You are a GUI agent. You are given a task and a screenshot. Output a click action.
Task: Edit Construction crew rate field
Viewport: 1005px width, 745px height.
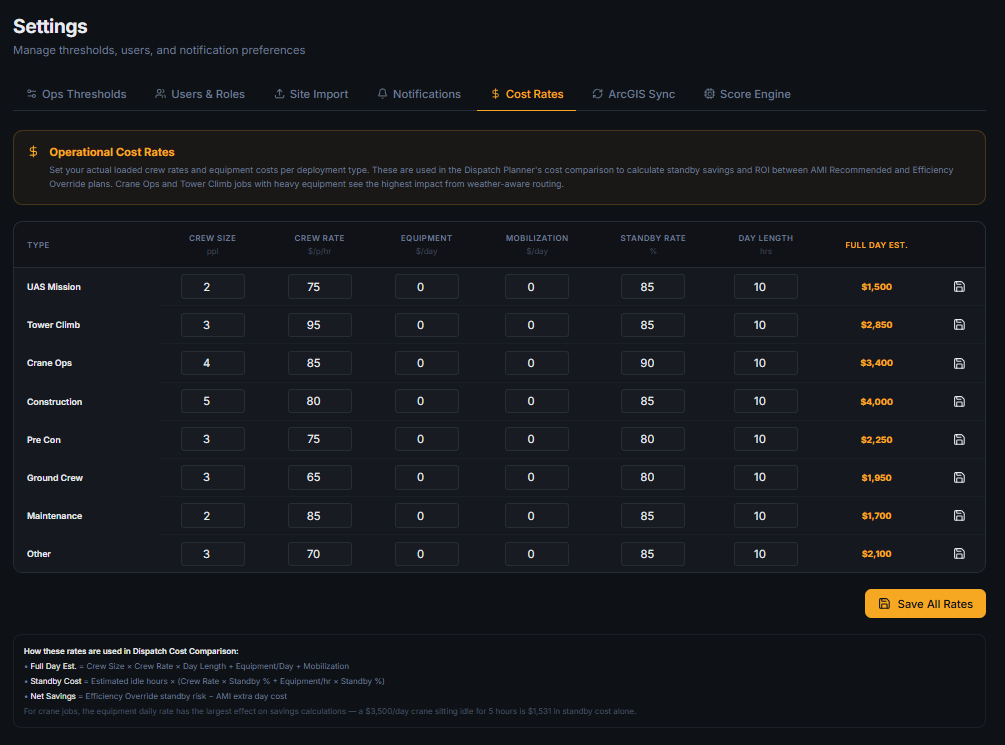320,401
